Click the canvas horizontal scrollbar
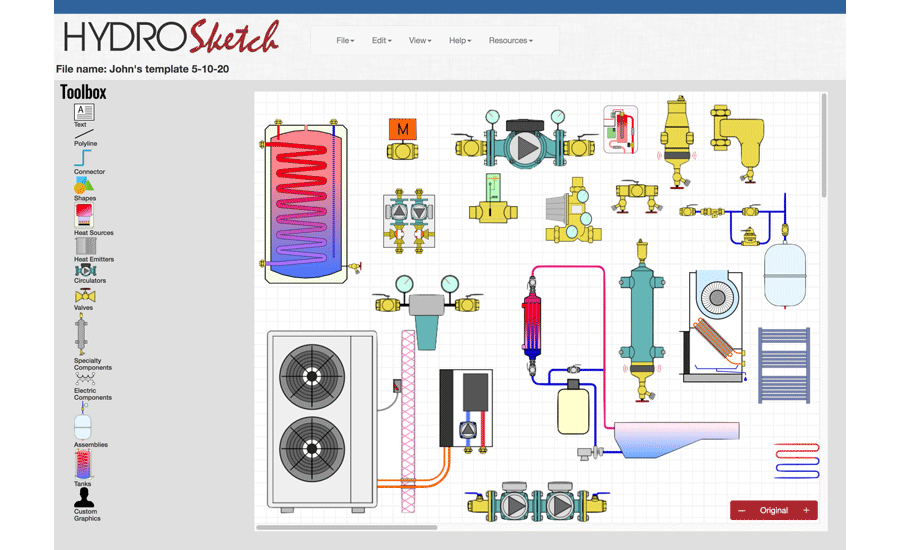The width and height of the screenshot is (900, 550). 346,527
